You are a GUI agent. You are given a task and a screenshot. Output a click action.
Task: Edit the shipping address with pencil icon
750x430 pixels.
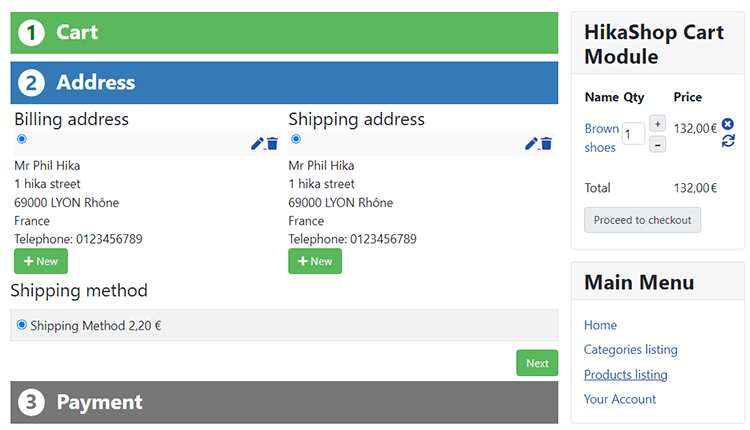[x=531, y=143]
